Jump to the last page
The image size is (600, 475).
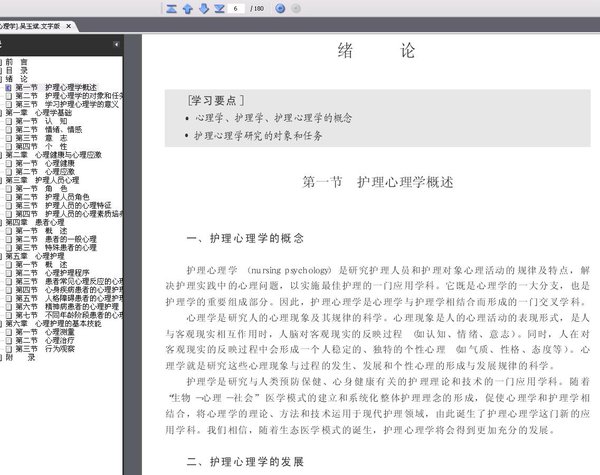(219, 8)
